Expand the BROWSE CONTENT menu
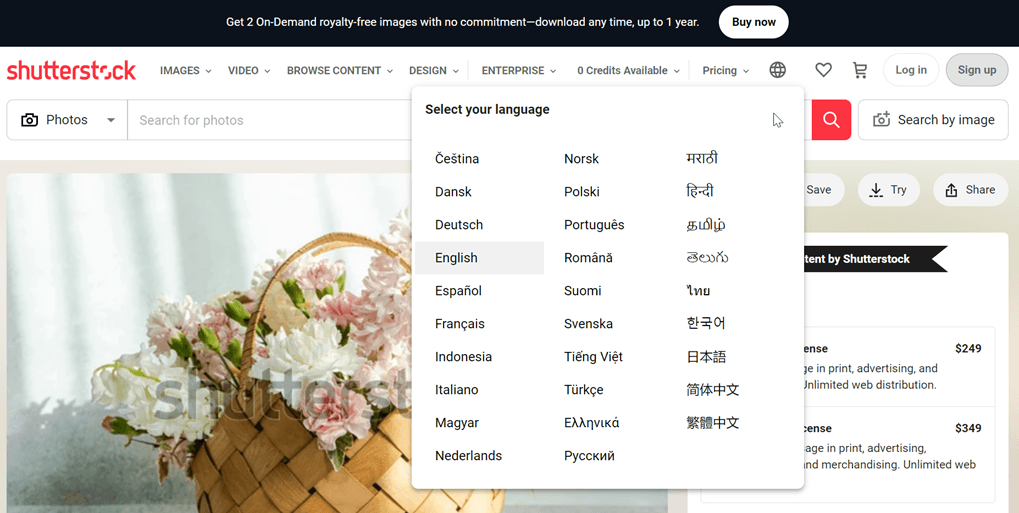The image size is (1019, 513). tap(340, 70)
